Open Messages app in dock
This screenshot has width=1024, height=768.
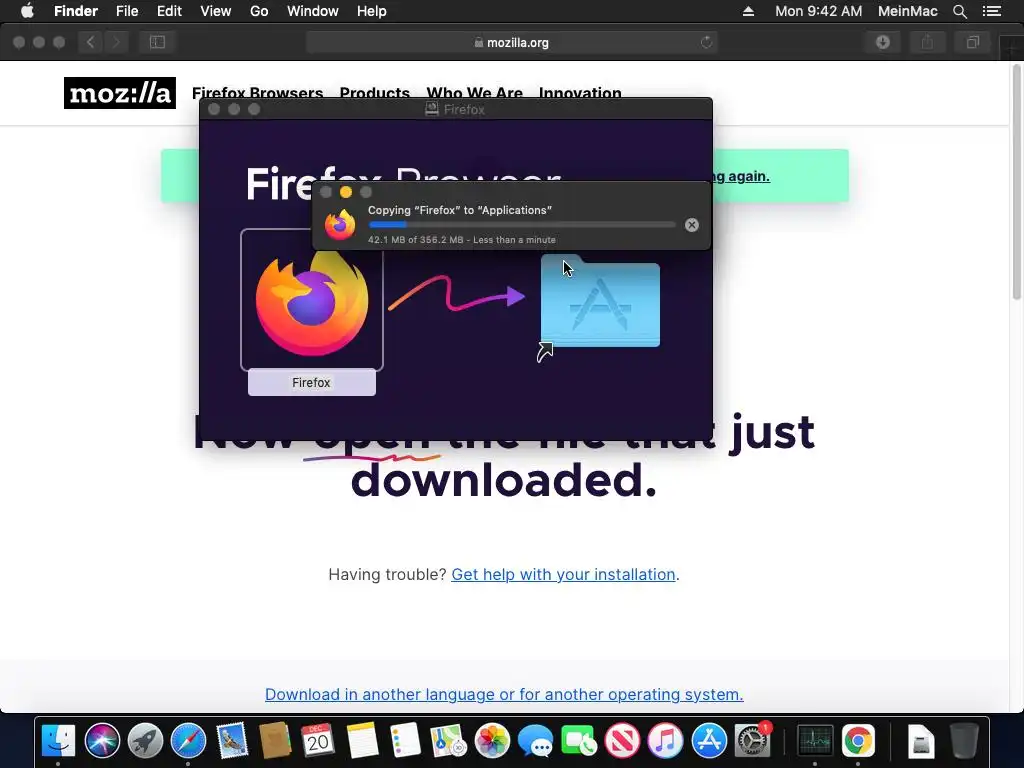[535, 741]
